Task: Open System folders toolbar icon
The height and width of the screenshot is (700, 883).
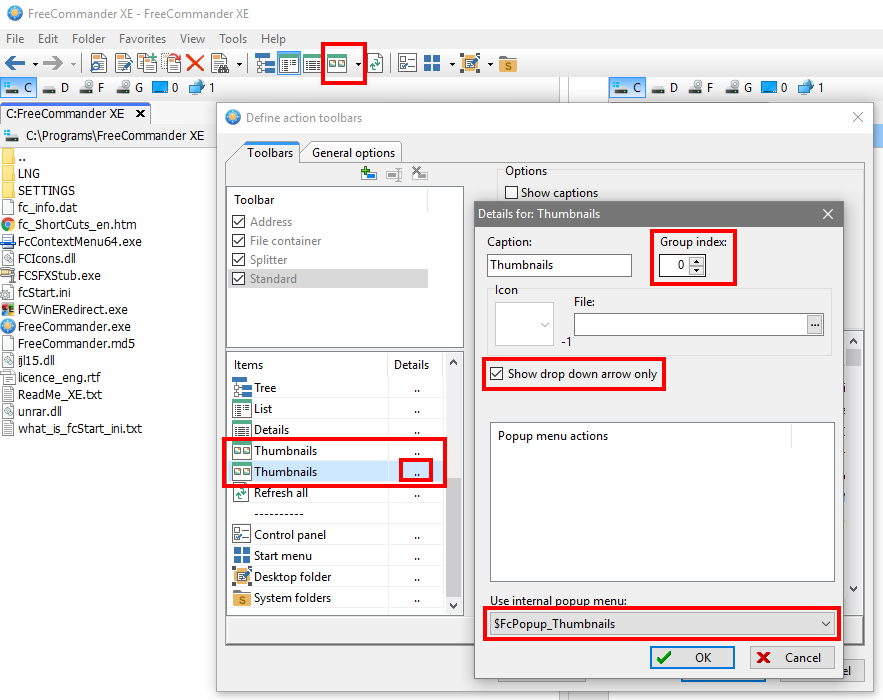Action: [x=508, y=64]
